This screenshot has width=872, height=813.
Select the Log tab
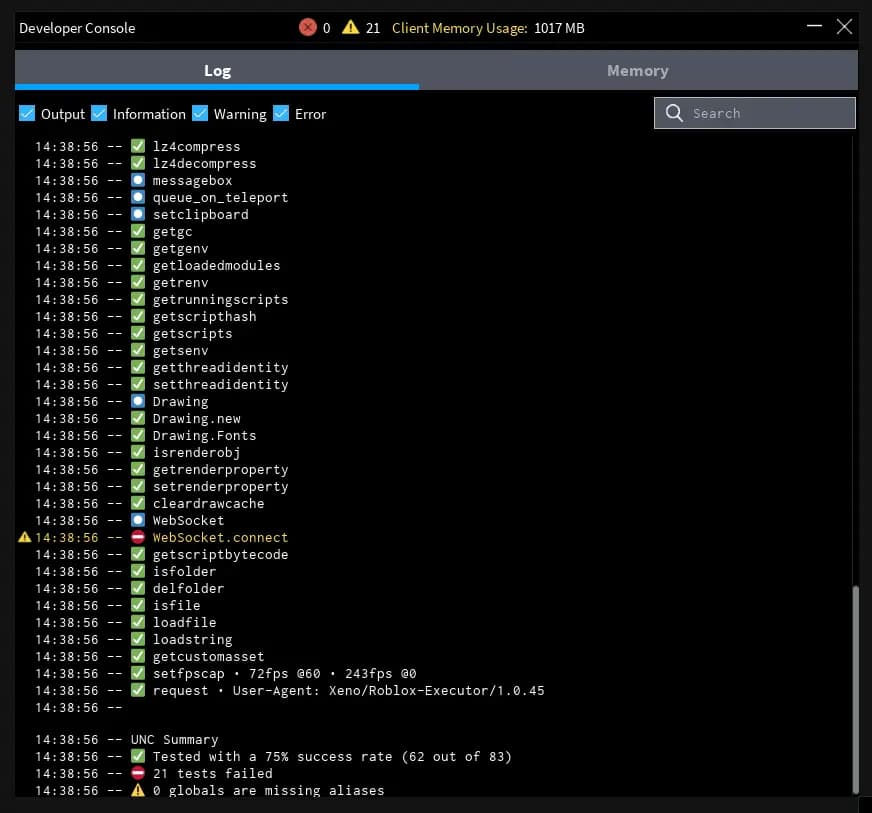coord(217,70)
